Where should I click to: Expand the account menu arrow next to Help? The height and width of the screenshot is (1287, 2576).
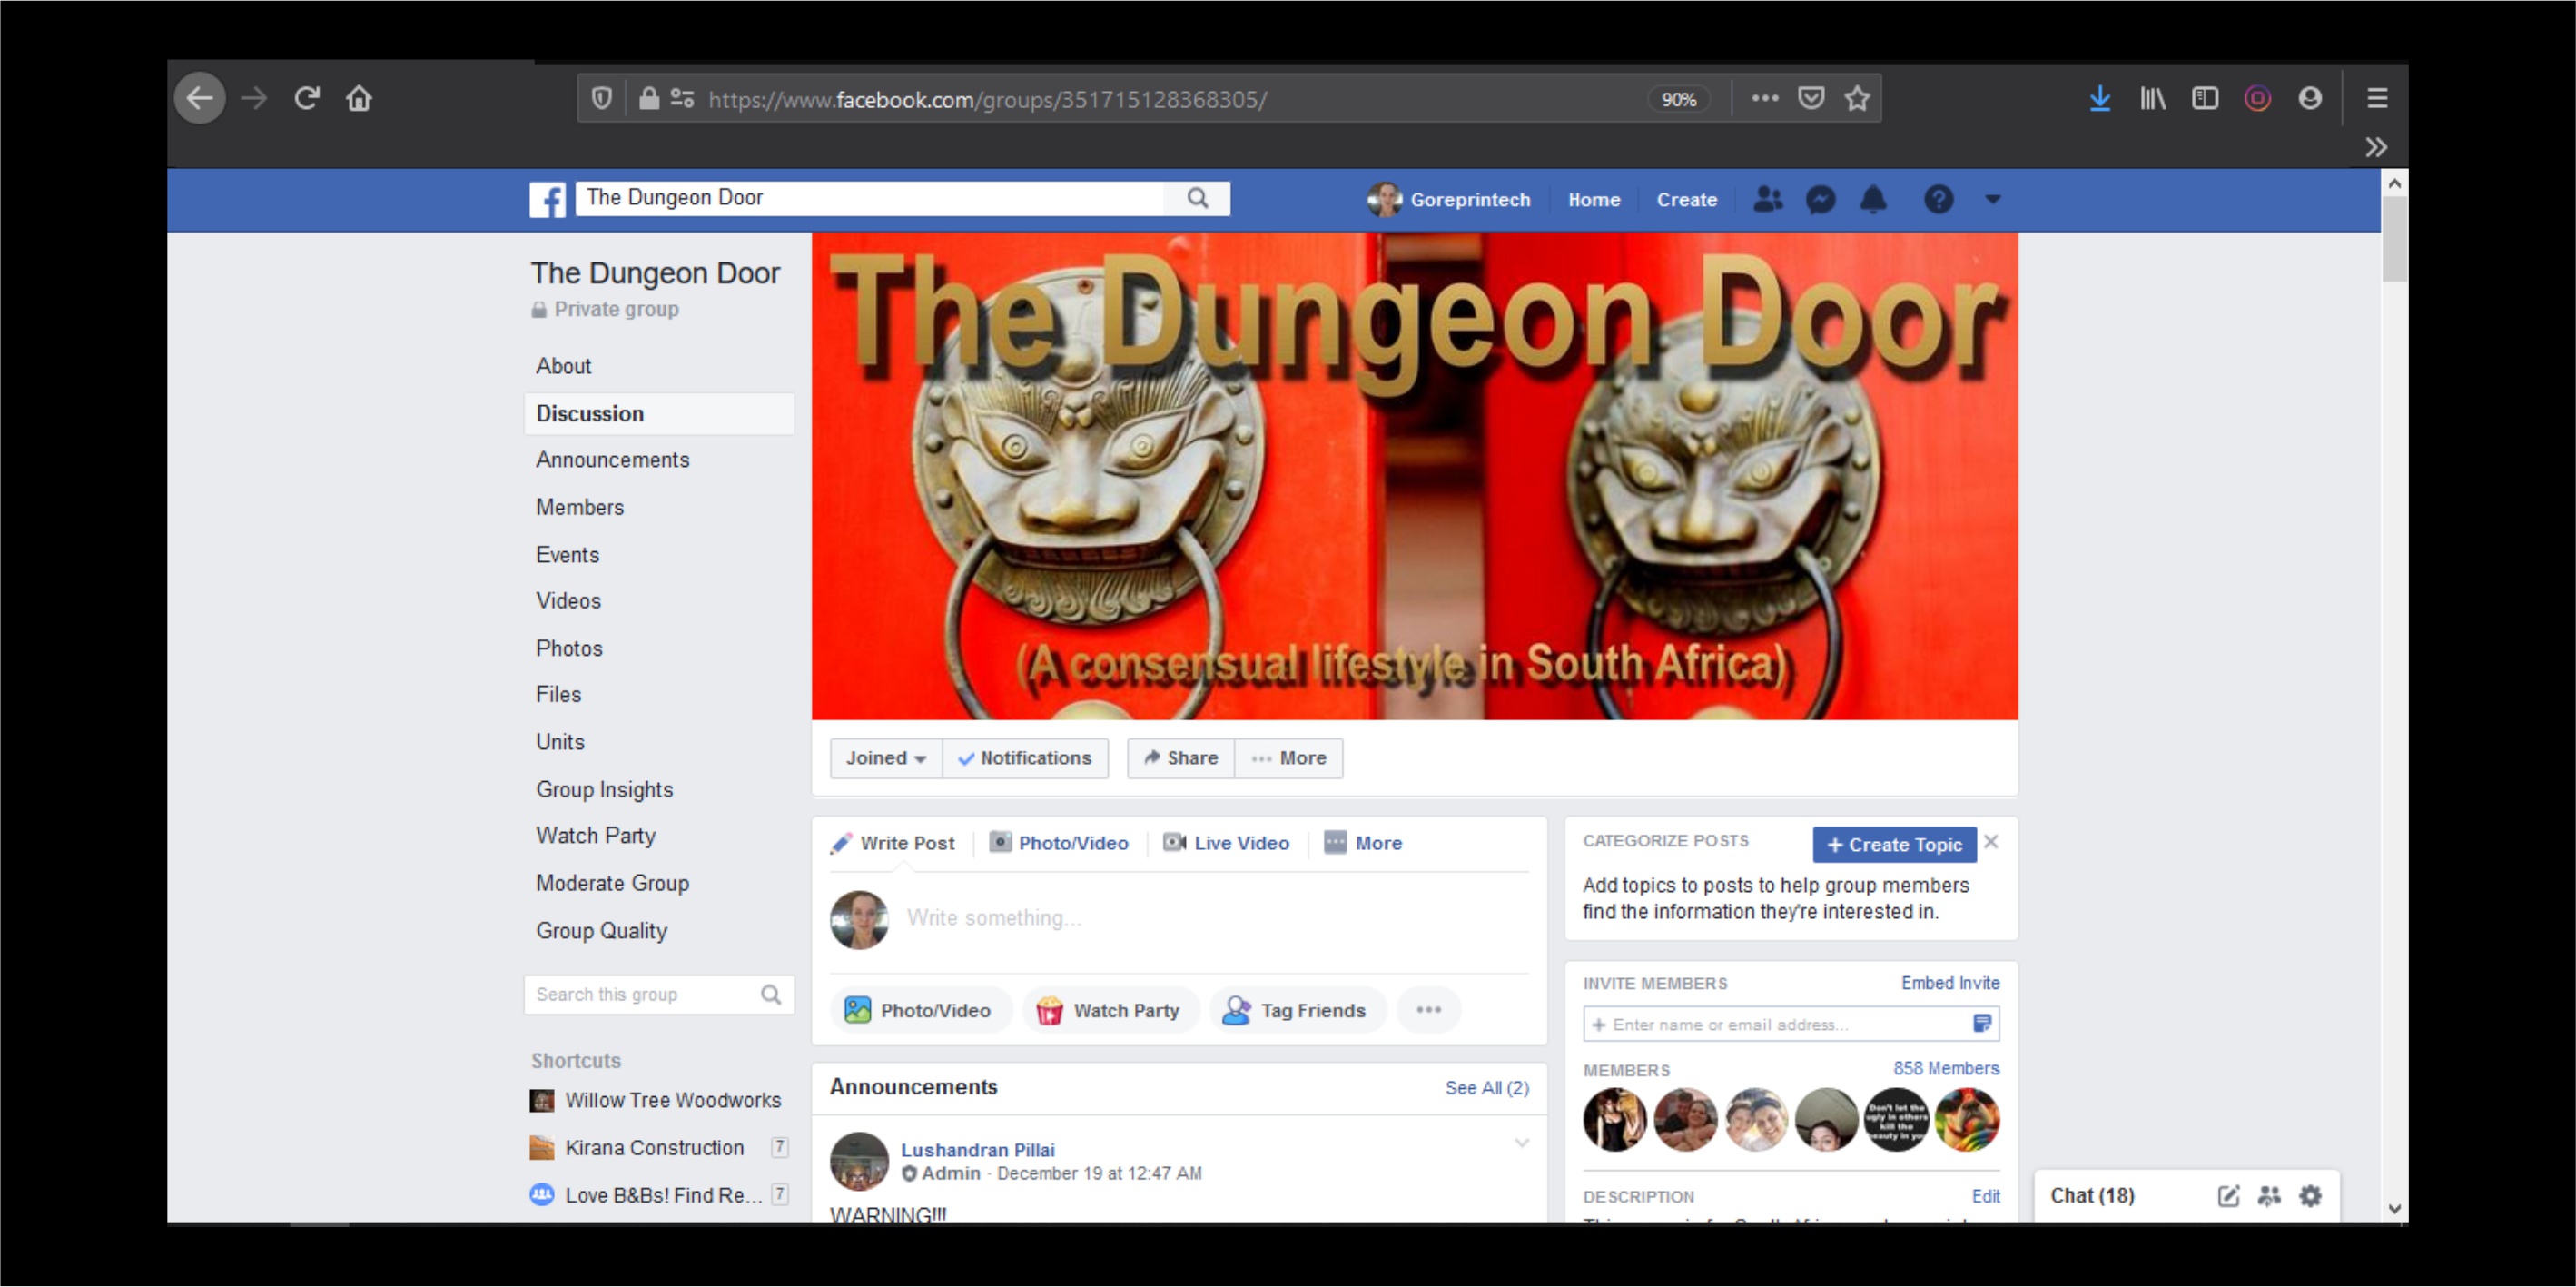click(1992, 200)
